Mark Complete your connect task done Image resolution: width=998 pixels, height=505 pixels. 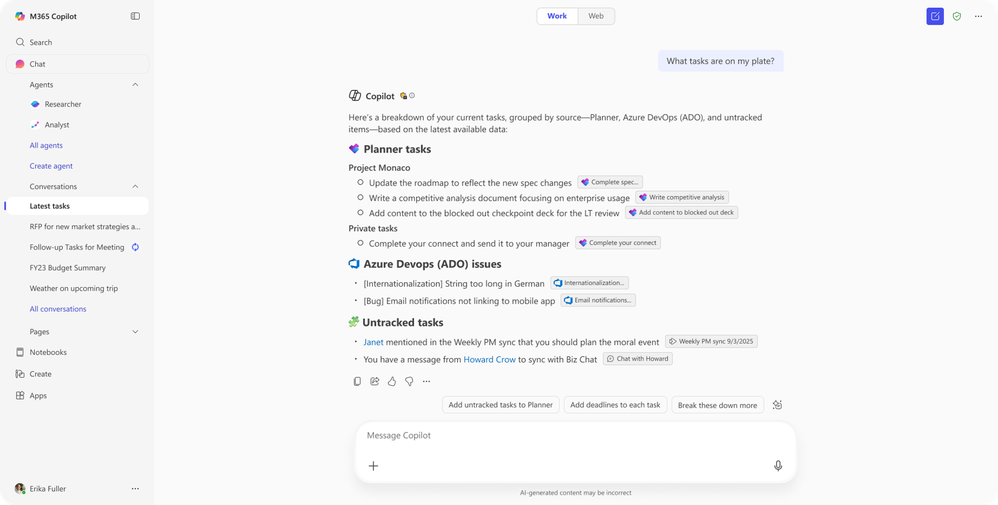[x=361, y=243]
